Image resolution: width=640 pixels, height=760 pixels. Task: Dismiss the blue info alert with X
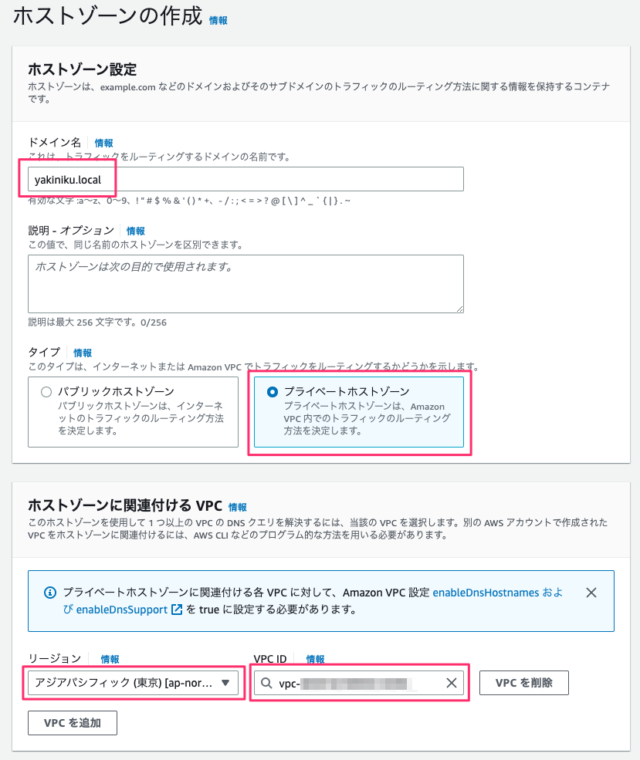(x=591, y=592)
